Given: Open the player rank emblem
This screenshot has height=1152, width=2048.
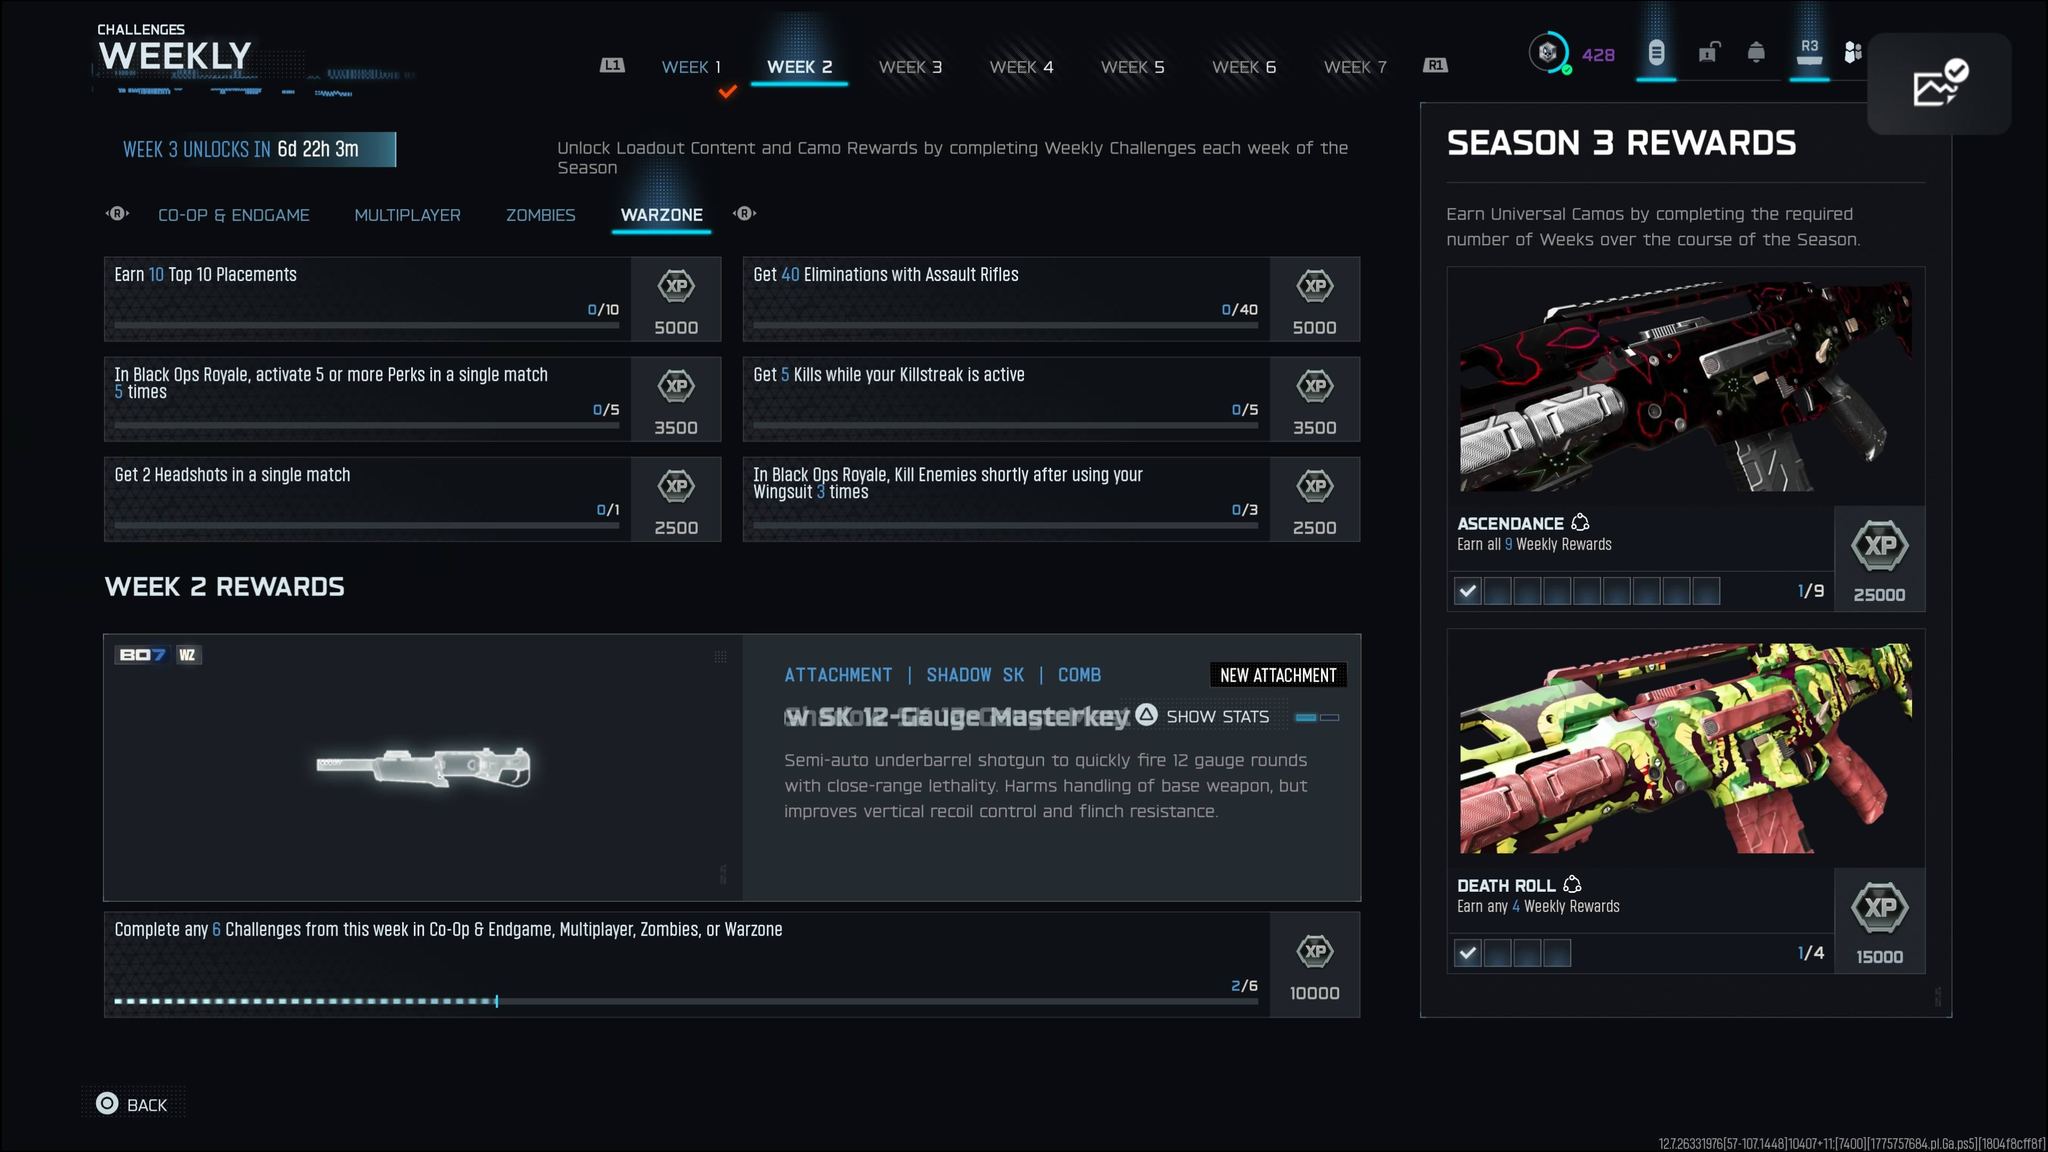Looking at the screenshot, I should (x=1548, y=53).
